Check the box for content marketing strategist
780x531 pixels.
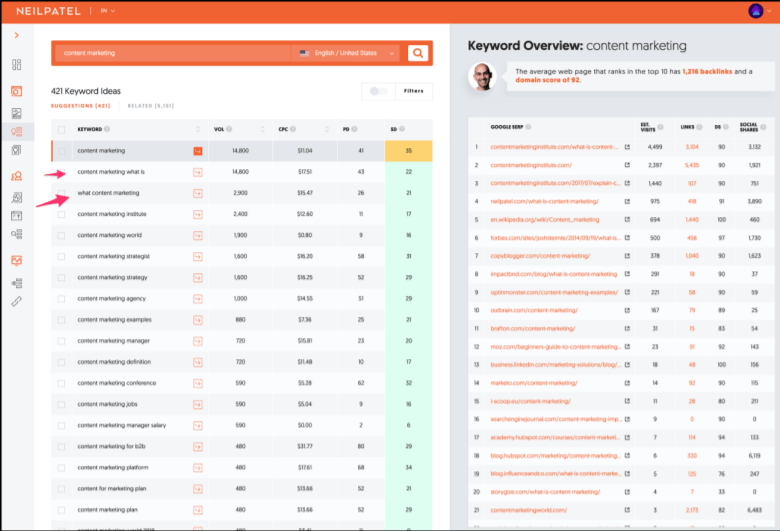tap(61, 257)
